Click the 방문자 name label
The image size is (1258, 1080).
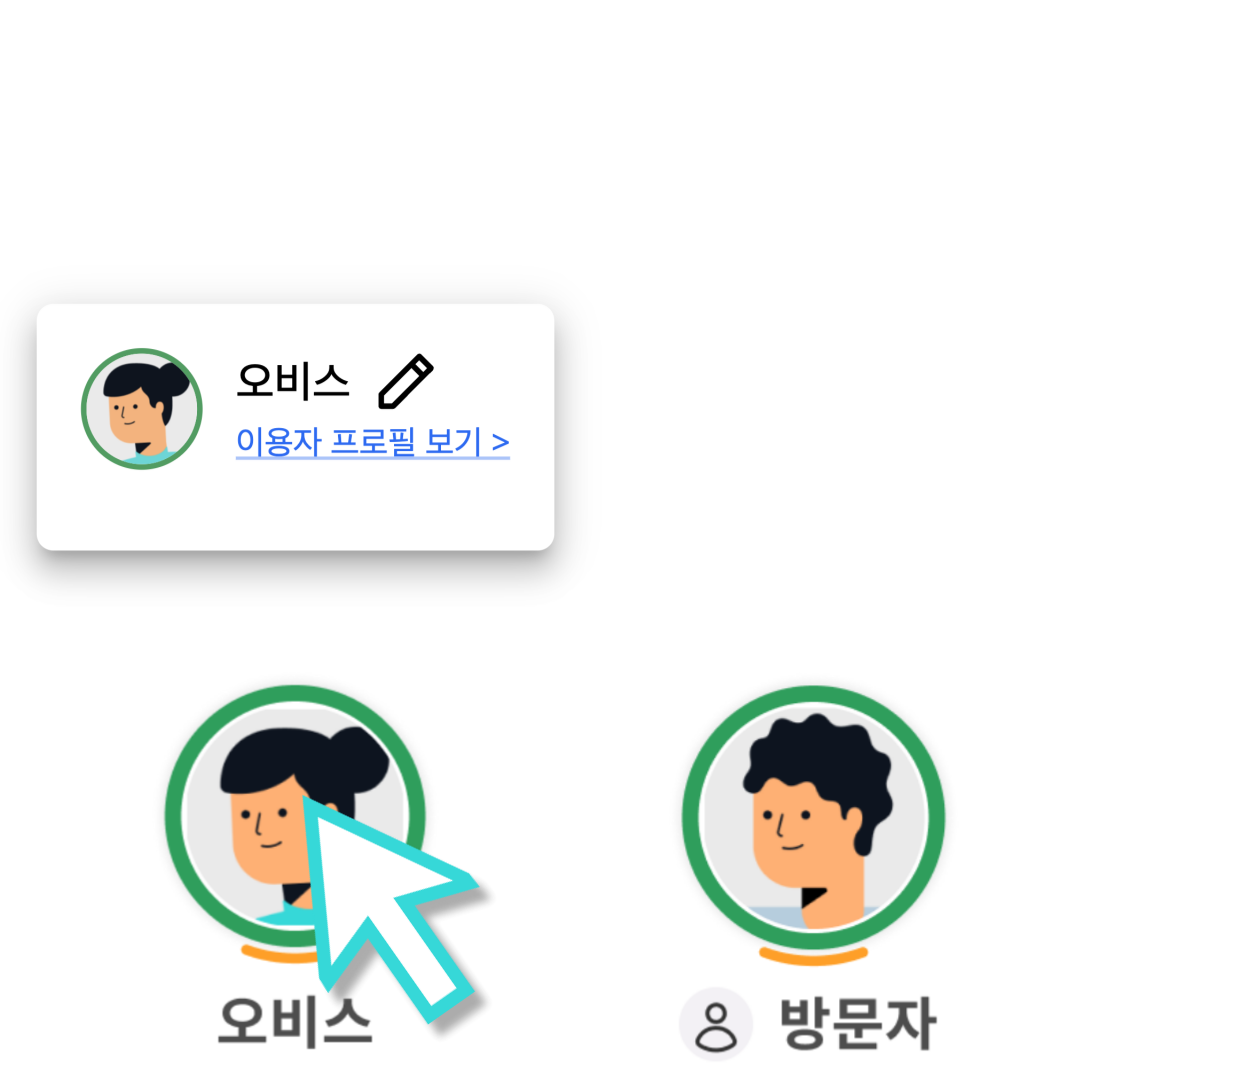coord(858,1023)
